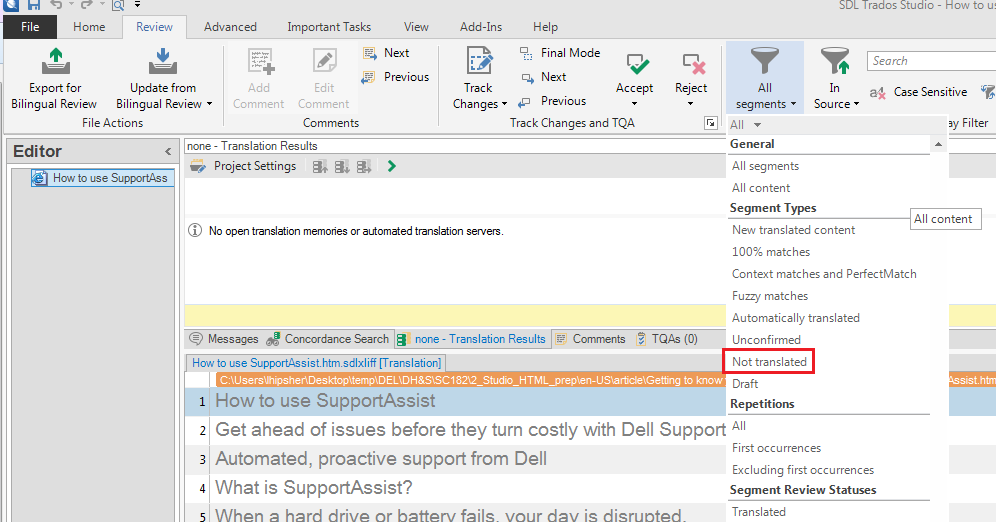Collapse the Editor pane chevron
The height and width of the screenshot is (522, 996).
(168, 151)
